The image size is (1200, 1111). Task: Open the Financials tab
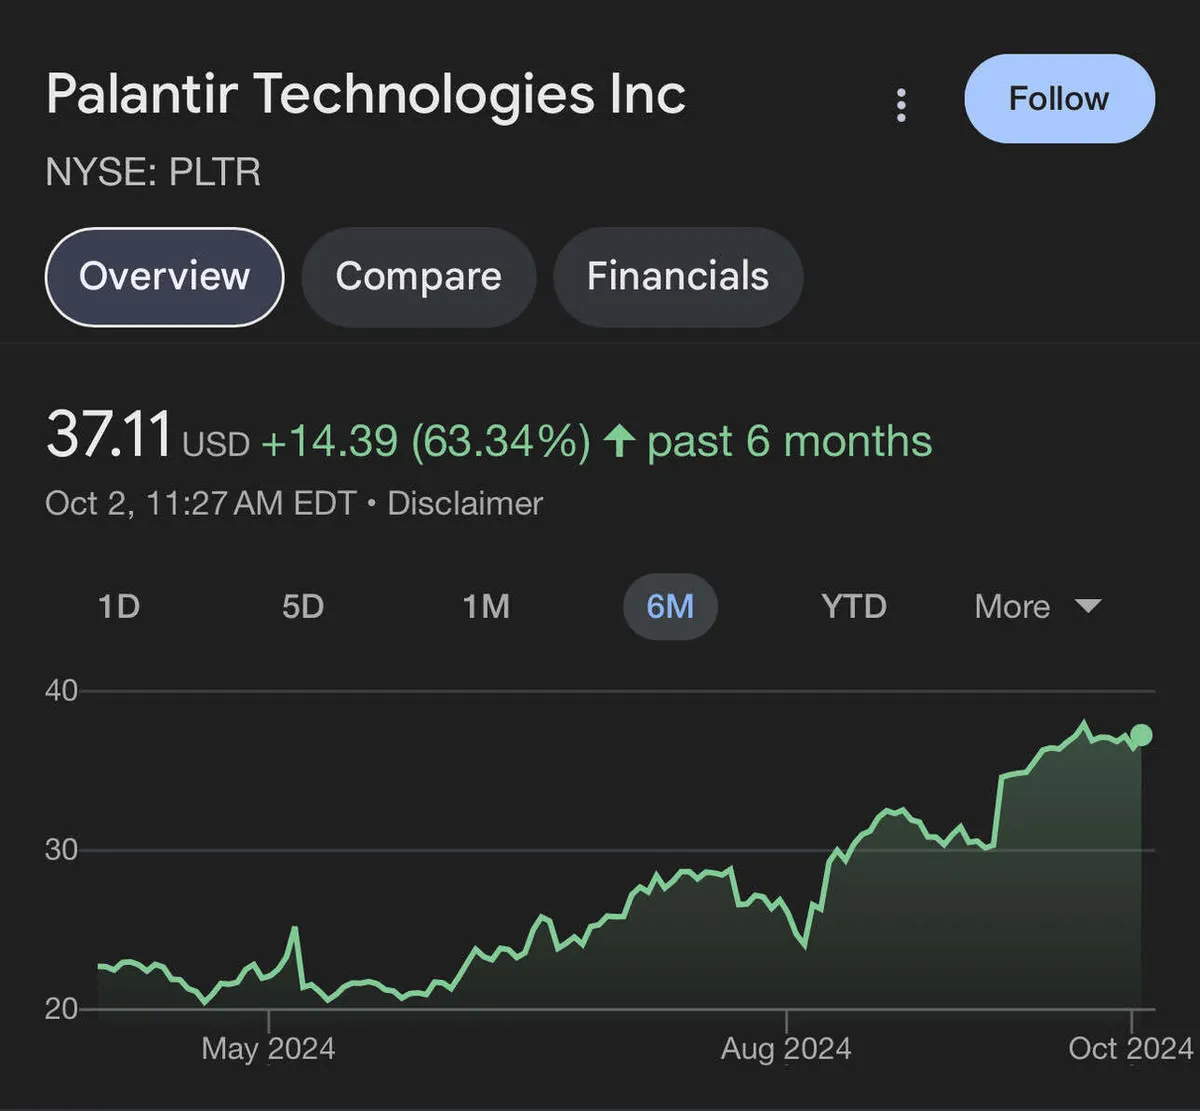coord(677,277)
